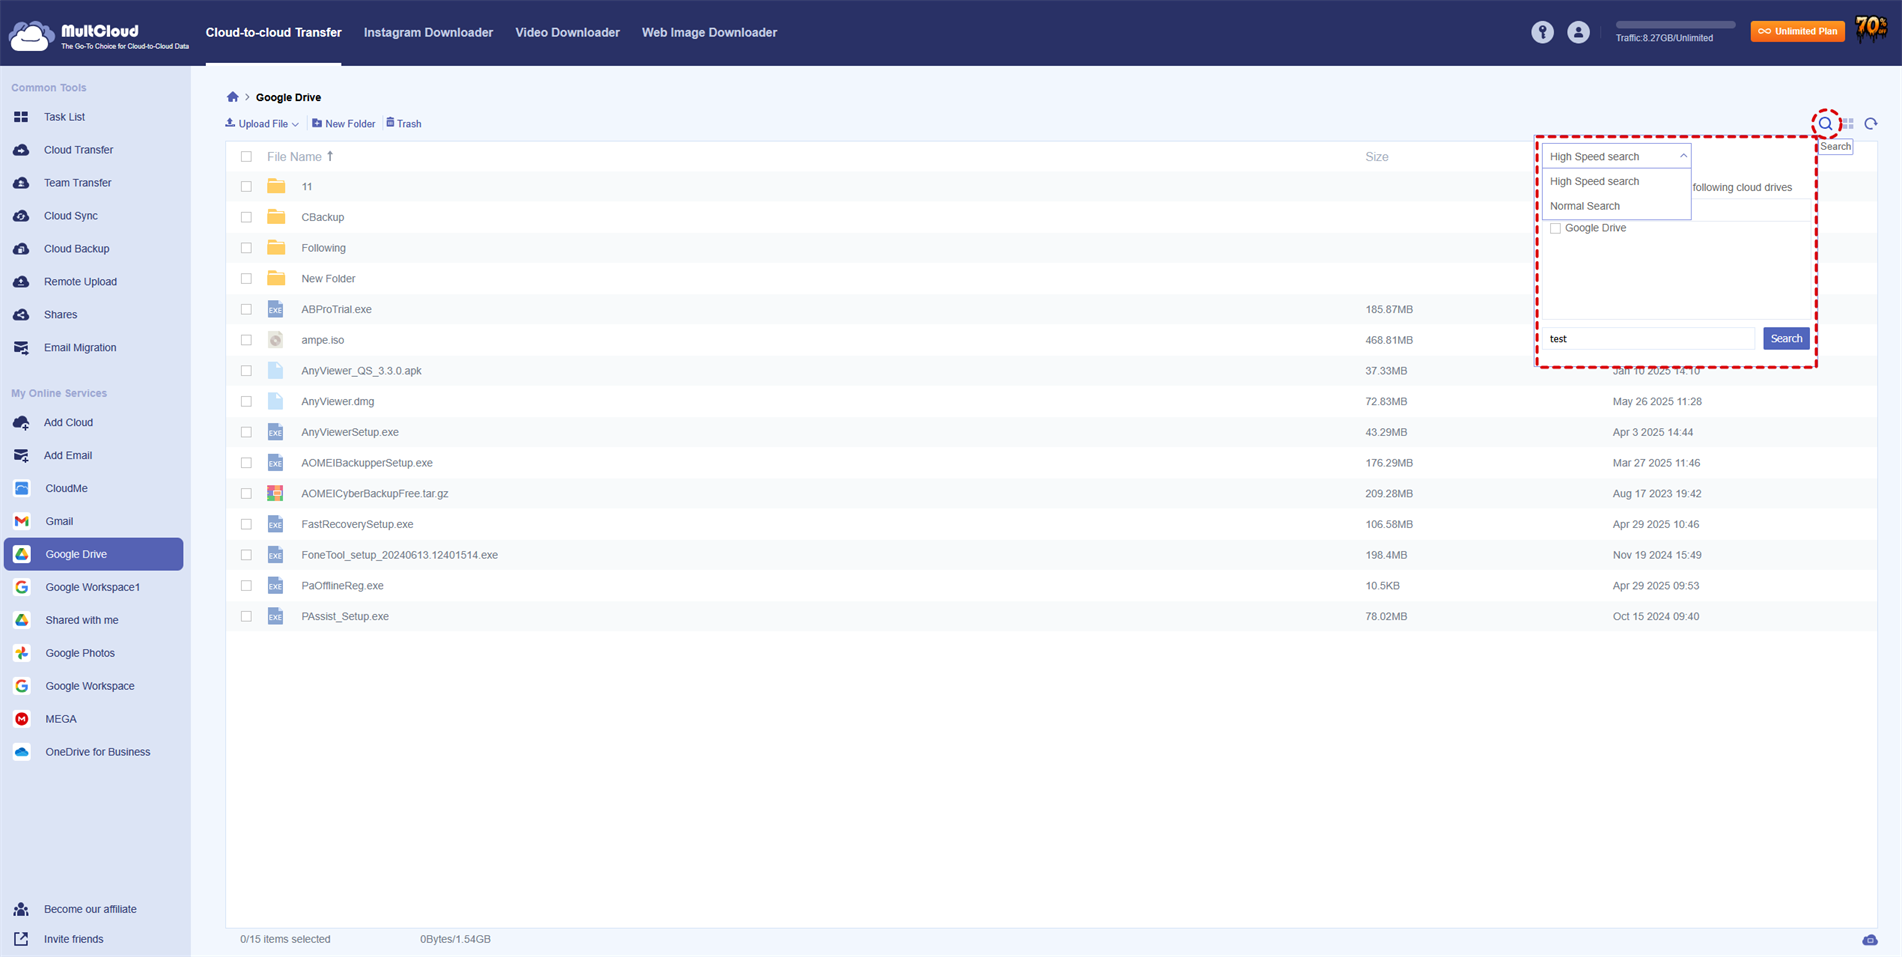Click the Add Cloud icon
The width and height of the screenshot is (1902, 957).
coord(21,423)
